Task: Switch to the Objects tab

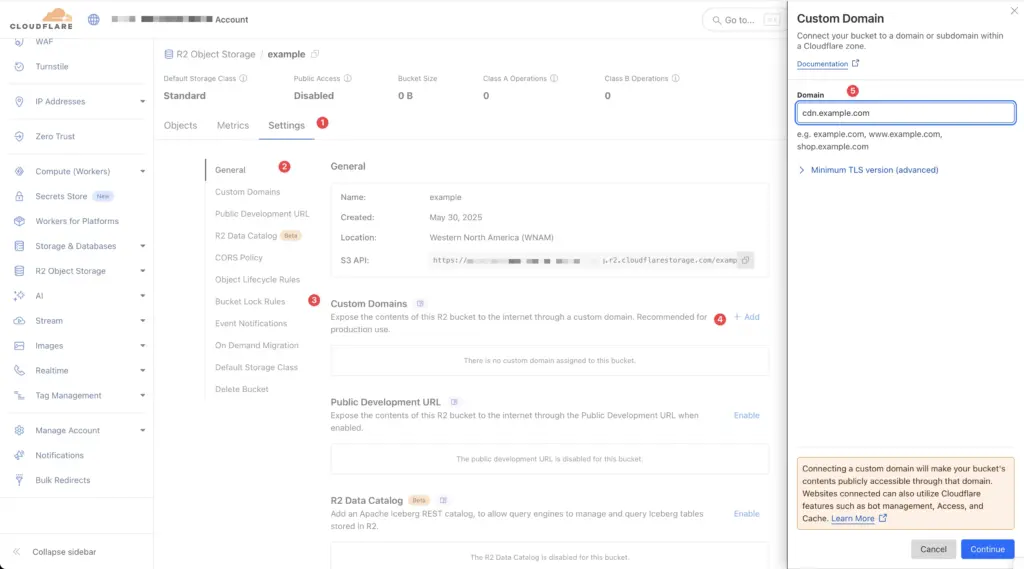Action: [180, 125]
